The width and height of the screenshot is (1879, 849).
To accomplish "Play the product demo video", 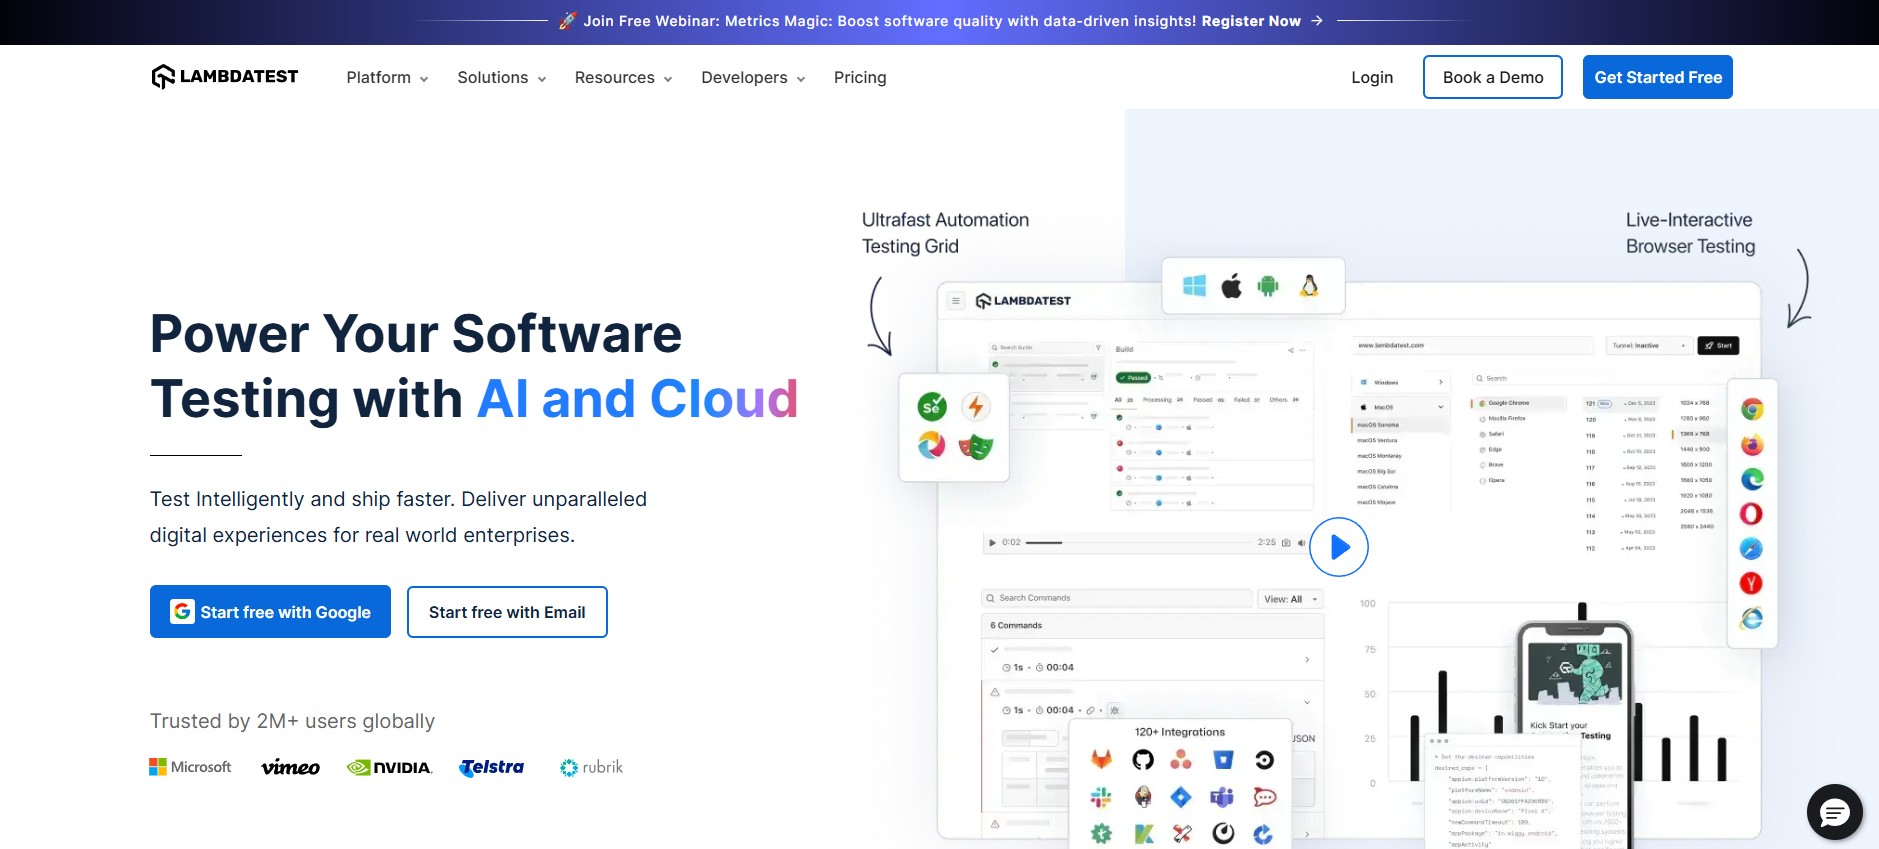I will tap(1339, 547).
